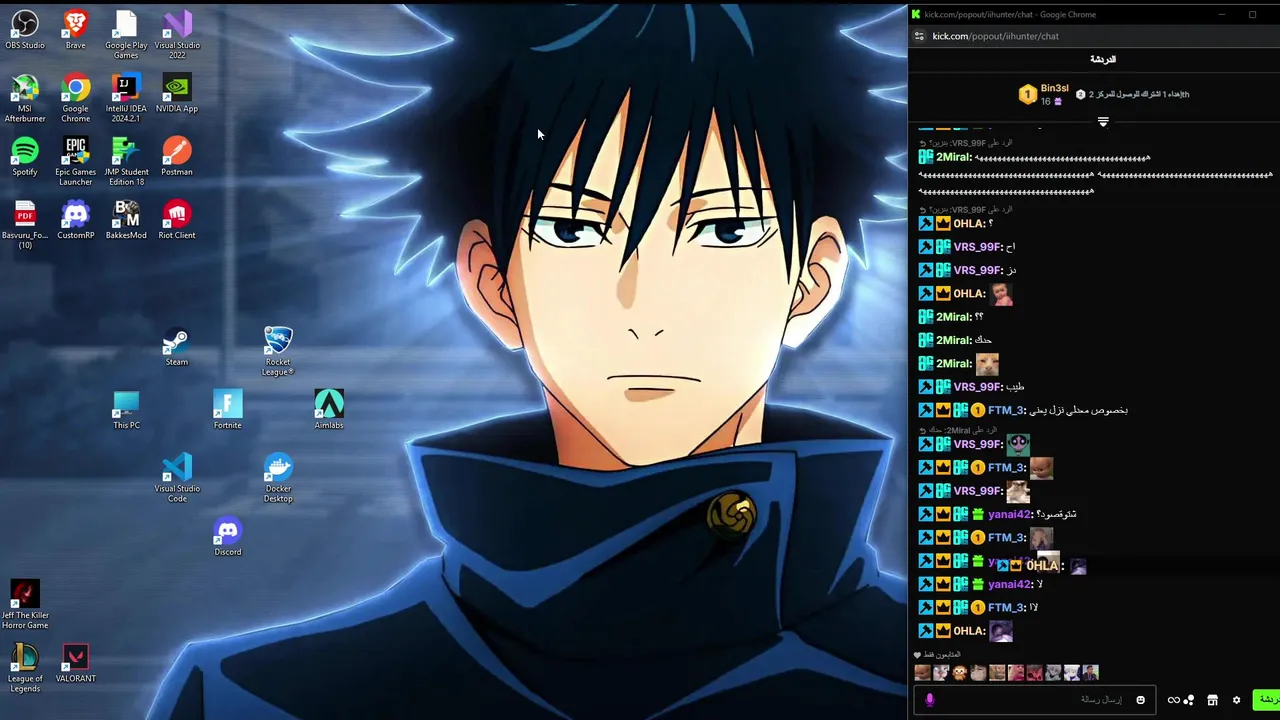Click the 2Miral username on the '؟؟' message

pos(953,317)
